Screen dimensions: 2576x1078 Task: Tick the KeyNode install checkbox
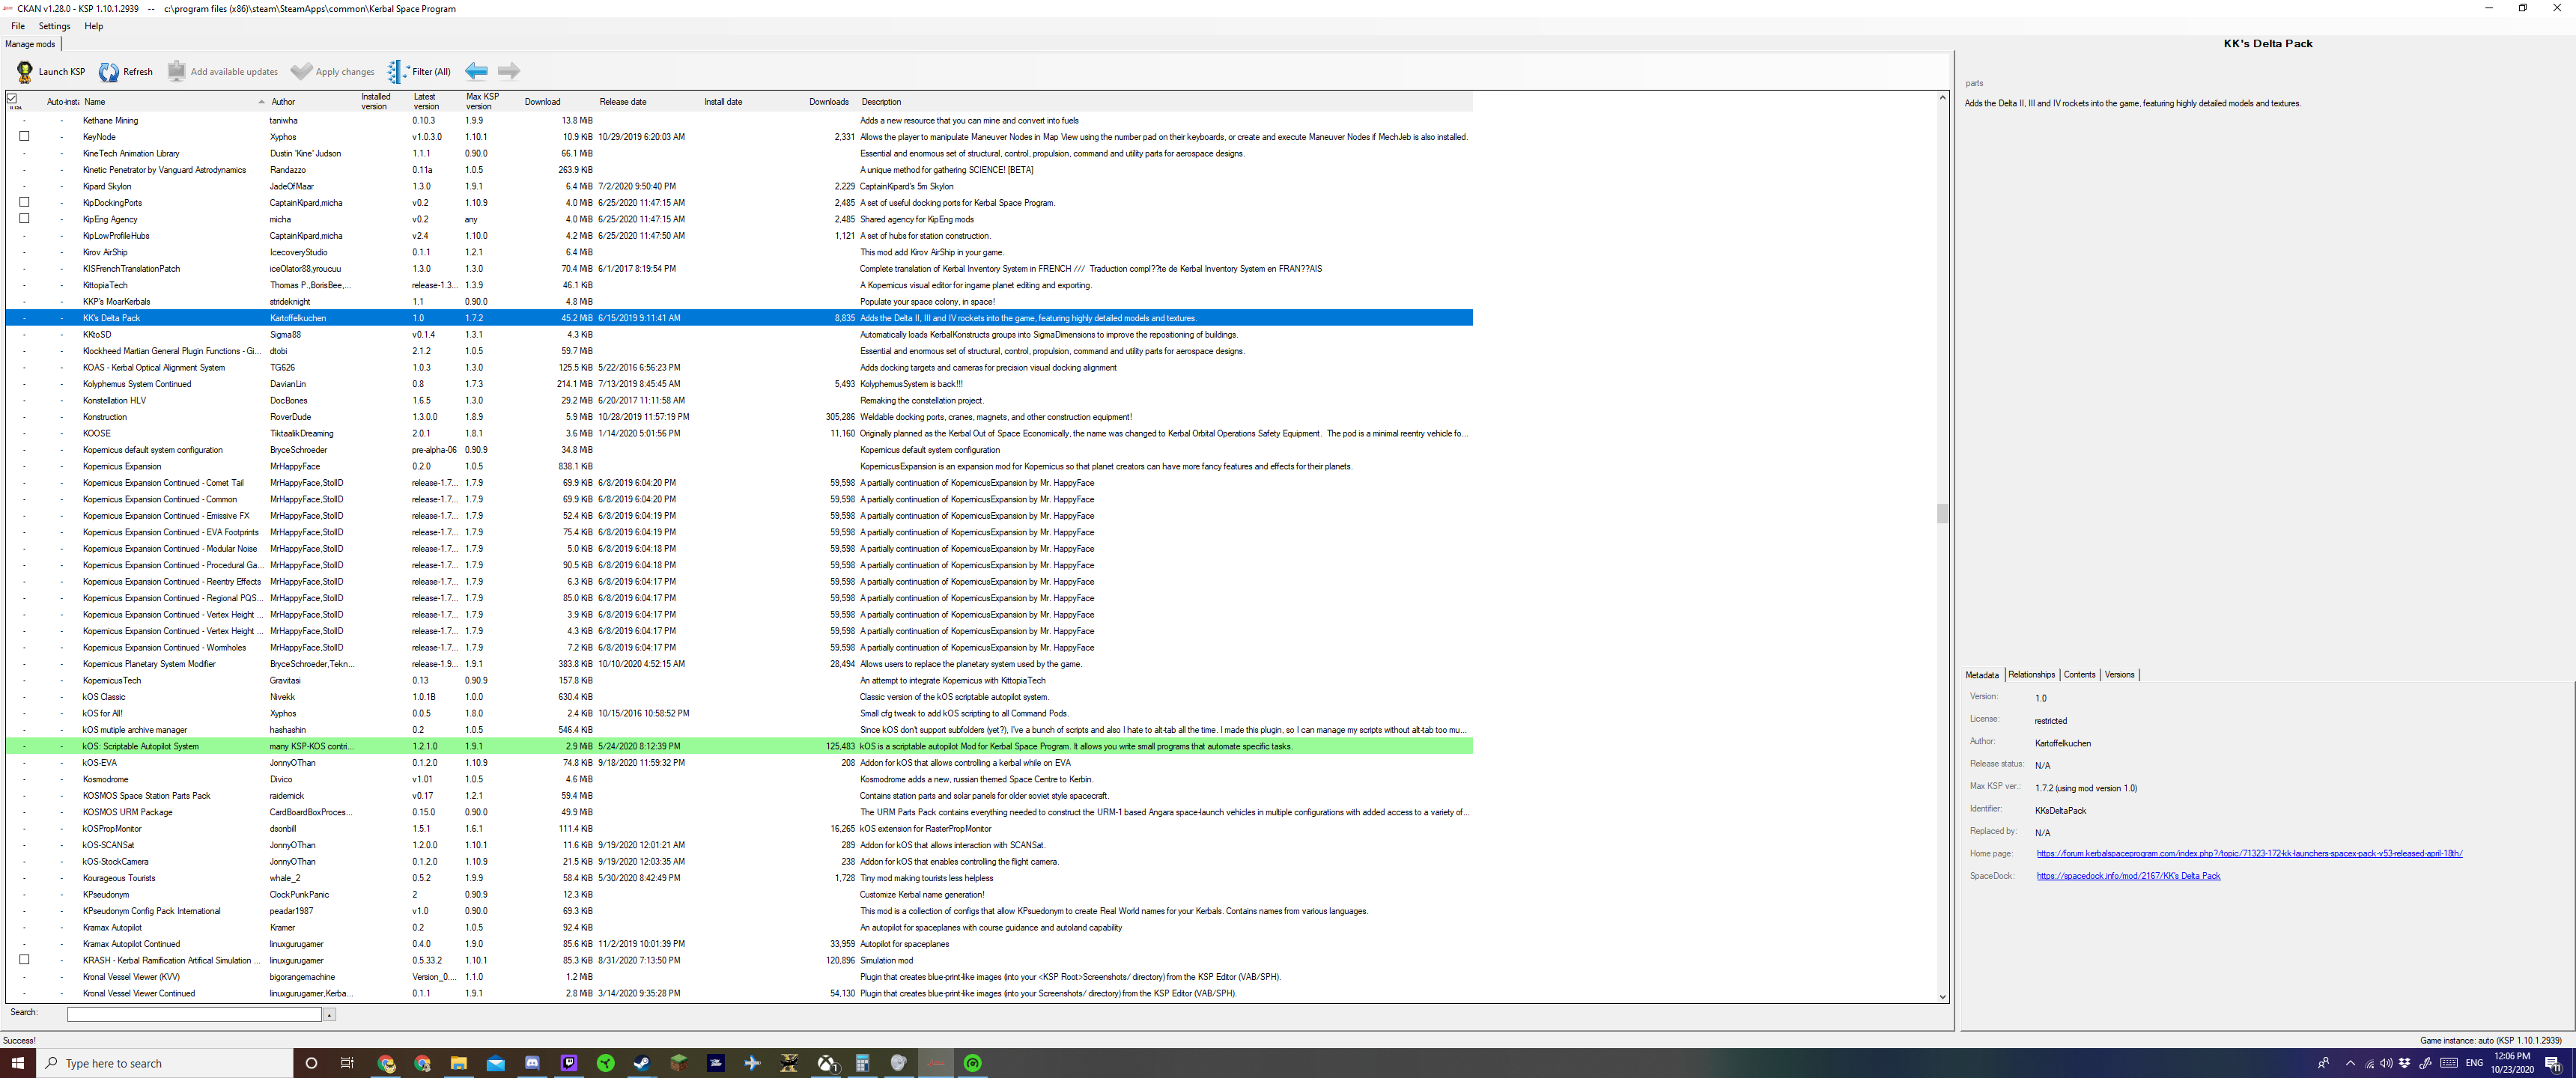click(x=24, y=136)
